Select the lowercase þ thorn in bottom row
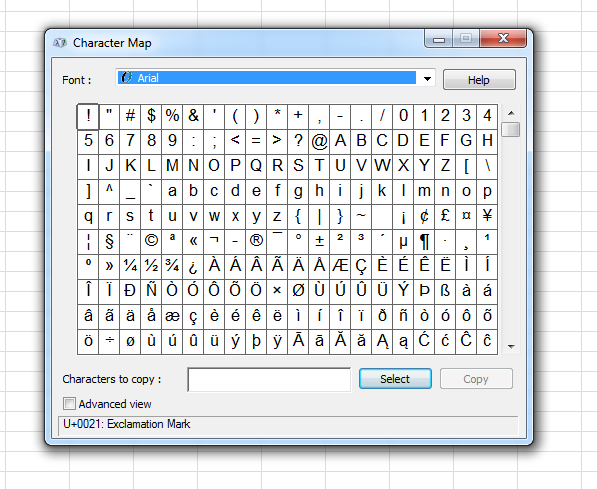This screenshot has width=597, height=489. click(256, 341)
